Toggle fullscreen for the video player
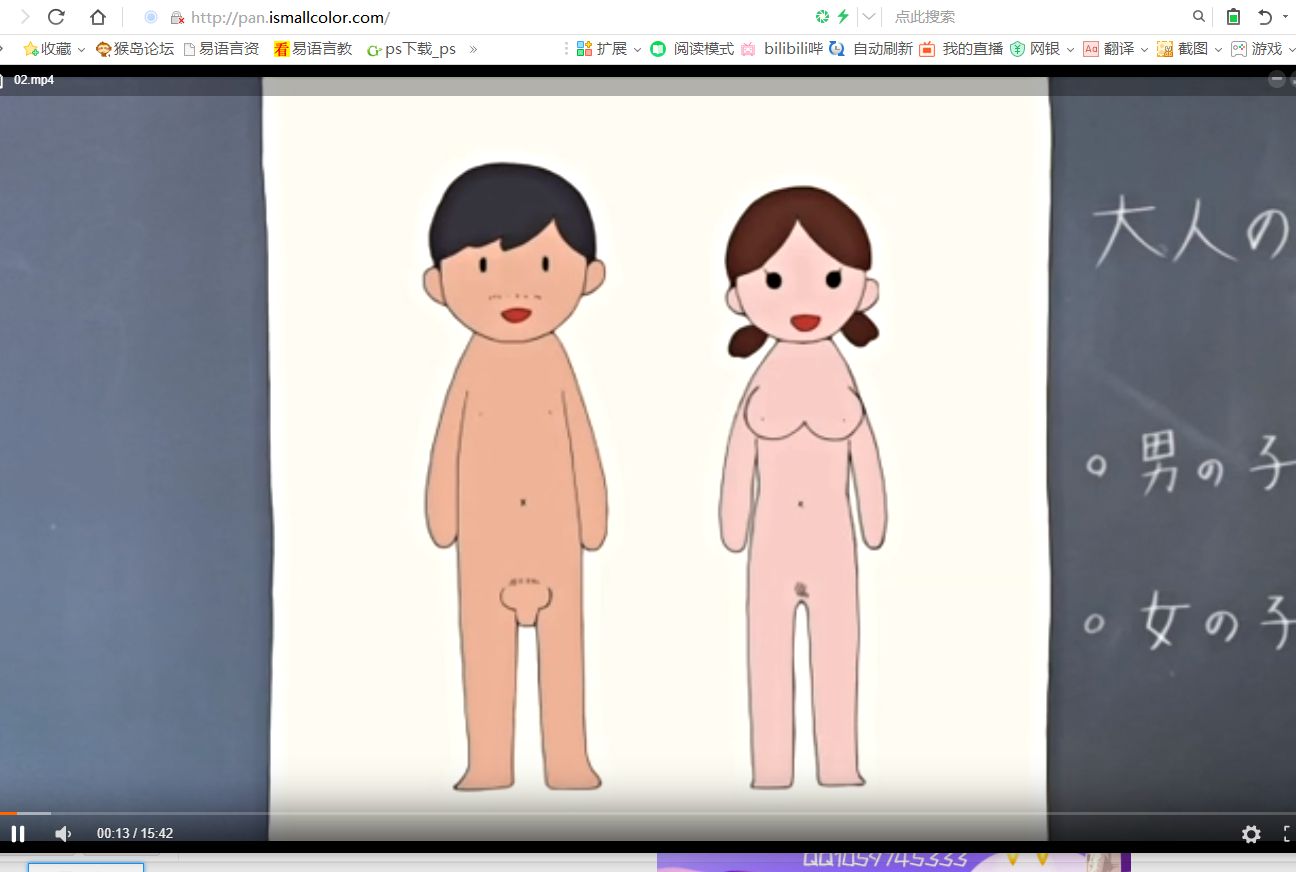This screenshot has height=872, width=1296. tap(1288, 834)
